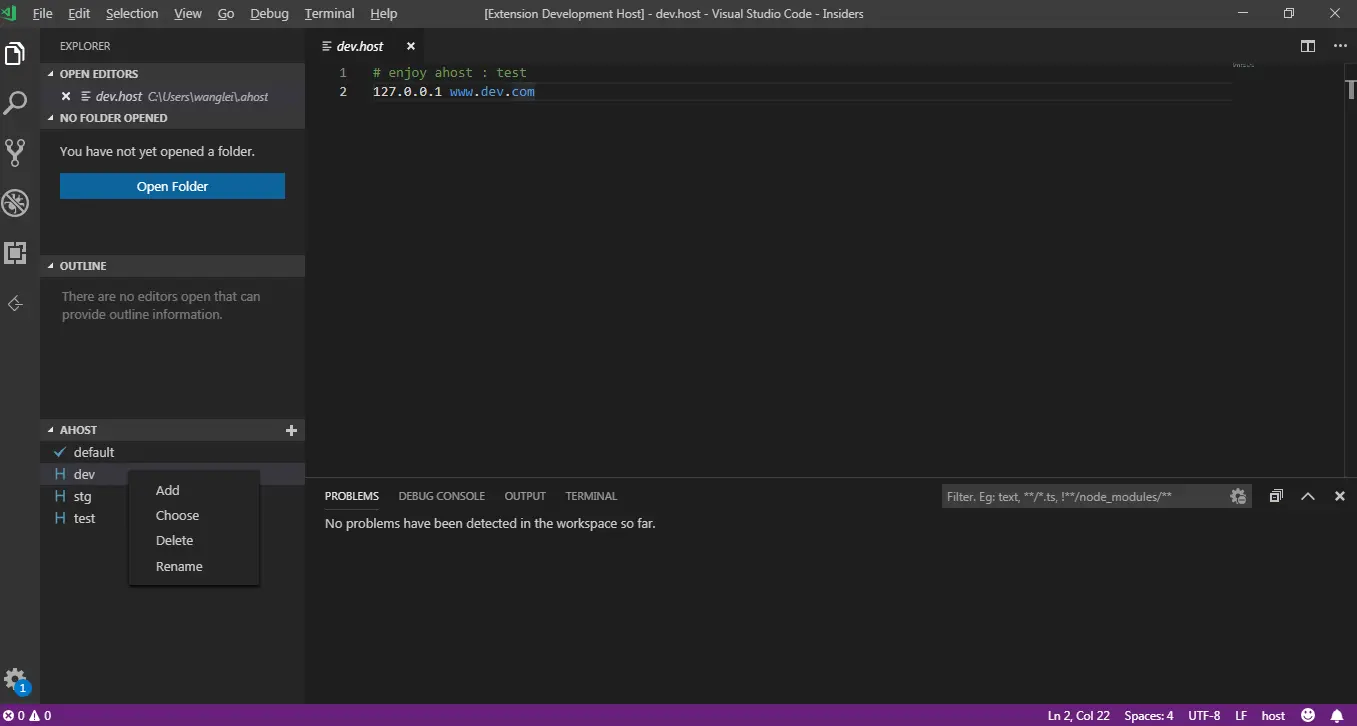The width and height of the screenshot is (1357, 726).
Task: Open the Explorer view in activity bar
Action: click(x=15, y=54)
